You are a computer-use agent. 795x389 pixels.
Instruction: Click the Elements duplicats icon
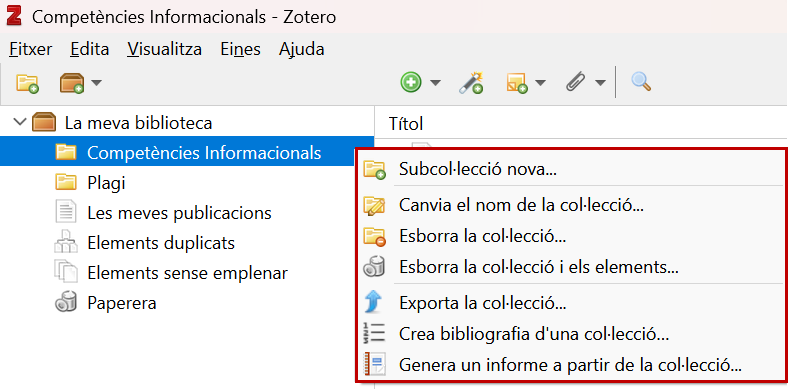pyautogui.click(x=66, y=242)
